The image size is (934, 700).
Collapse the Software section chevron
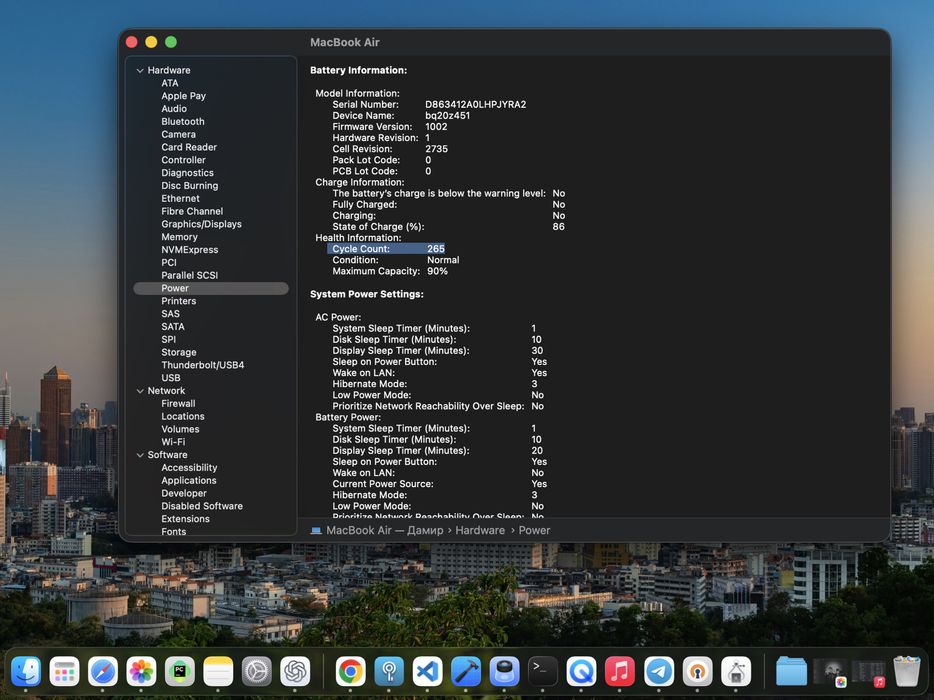[x=140, y=455]
